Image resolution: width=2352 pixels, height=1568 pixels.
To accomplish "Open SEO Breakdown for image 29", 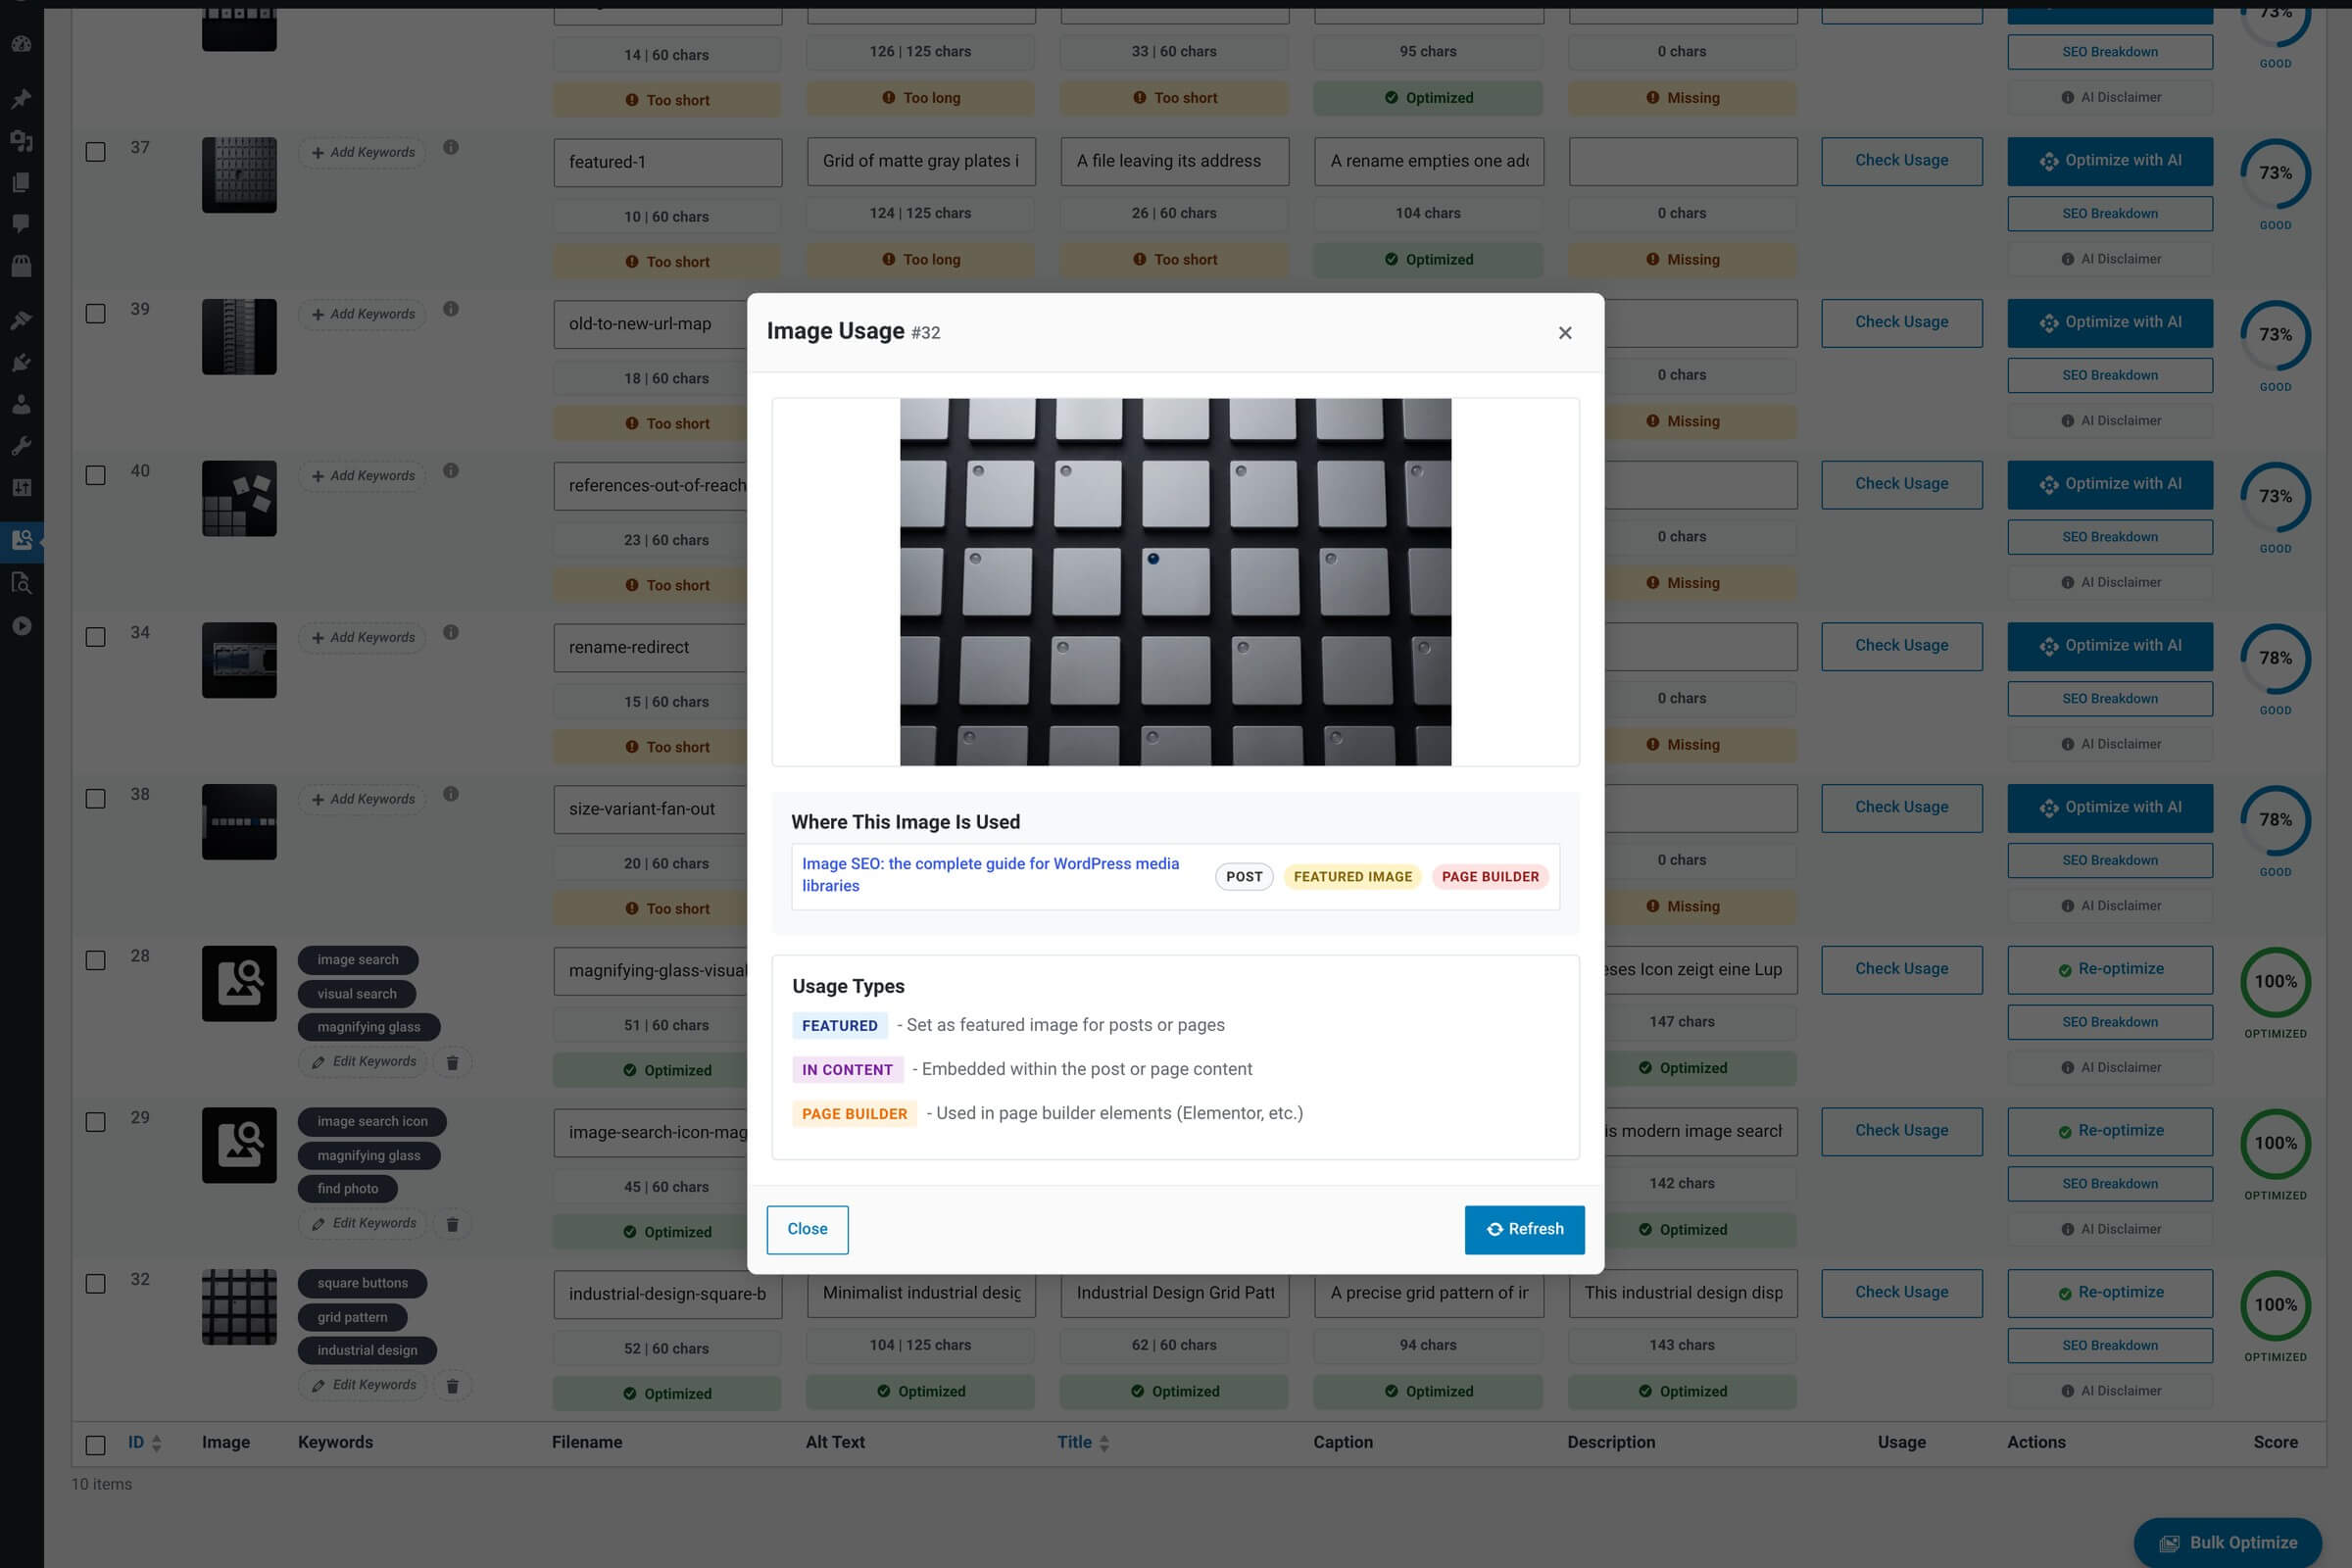I will pos(2110,1184).
